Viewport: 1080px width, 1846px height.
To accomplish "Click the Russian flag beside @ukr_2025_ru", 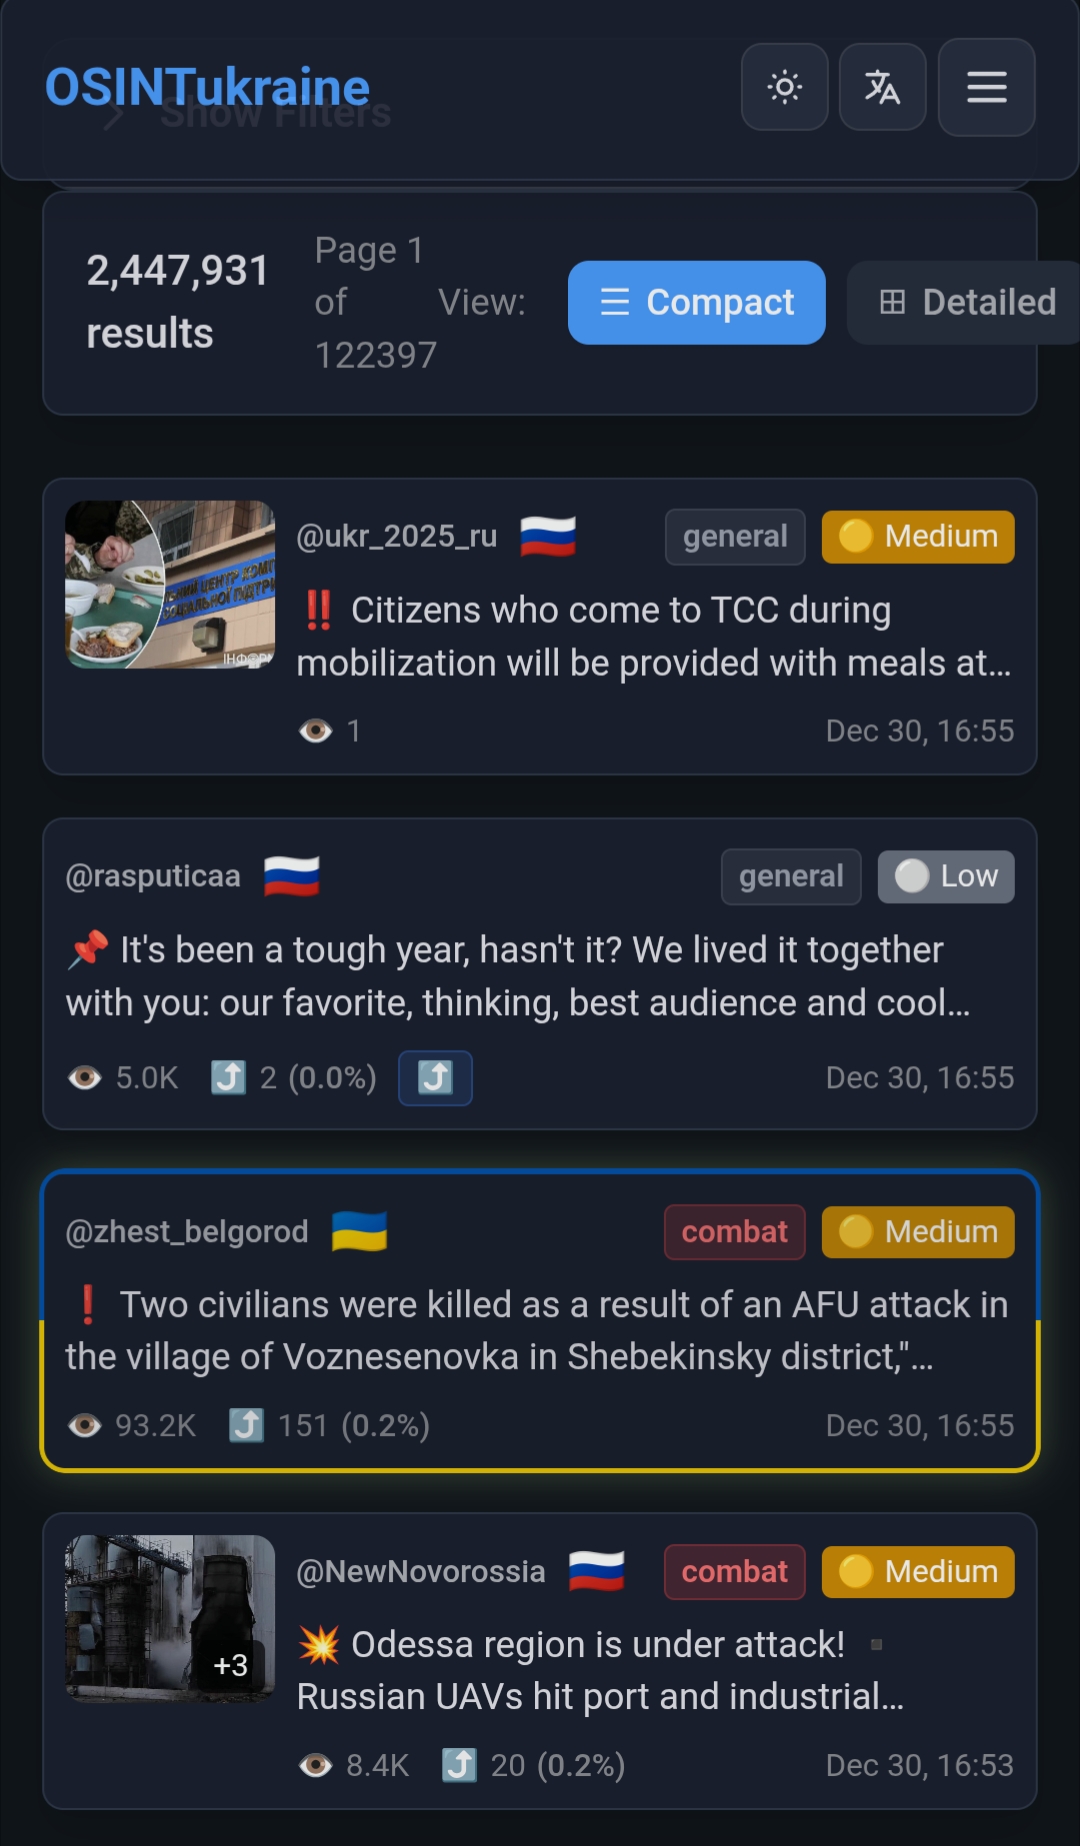I will 548,536.
